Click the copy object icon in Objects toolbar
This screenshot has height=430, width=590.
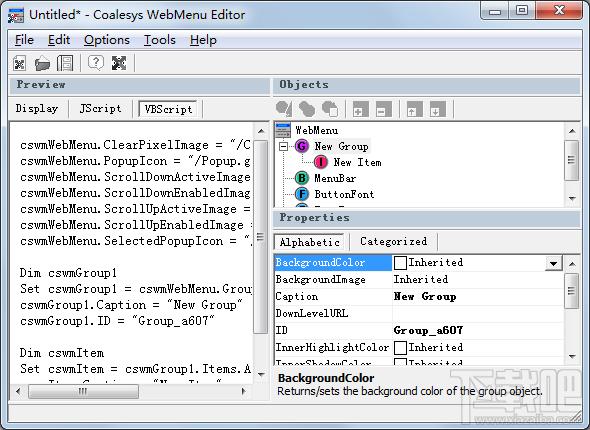point(330,109)
